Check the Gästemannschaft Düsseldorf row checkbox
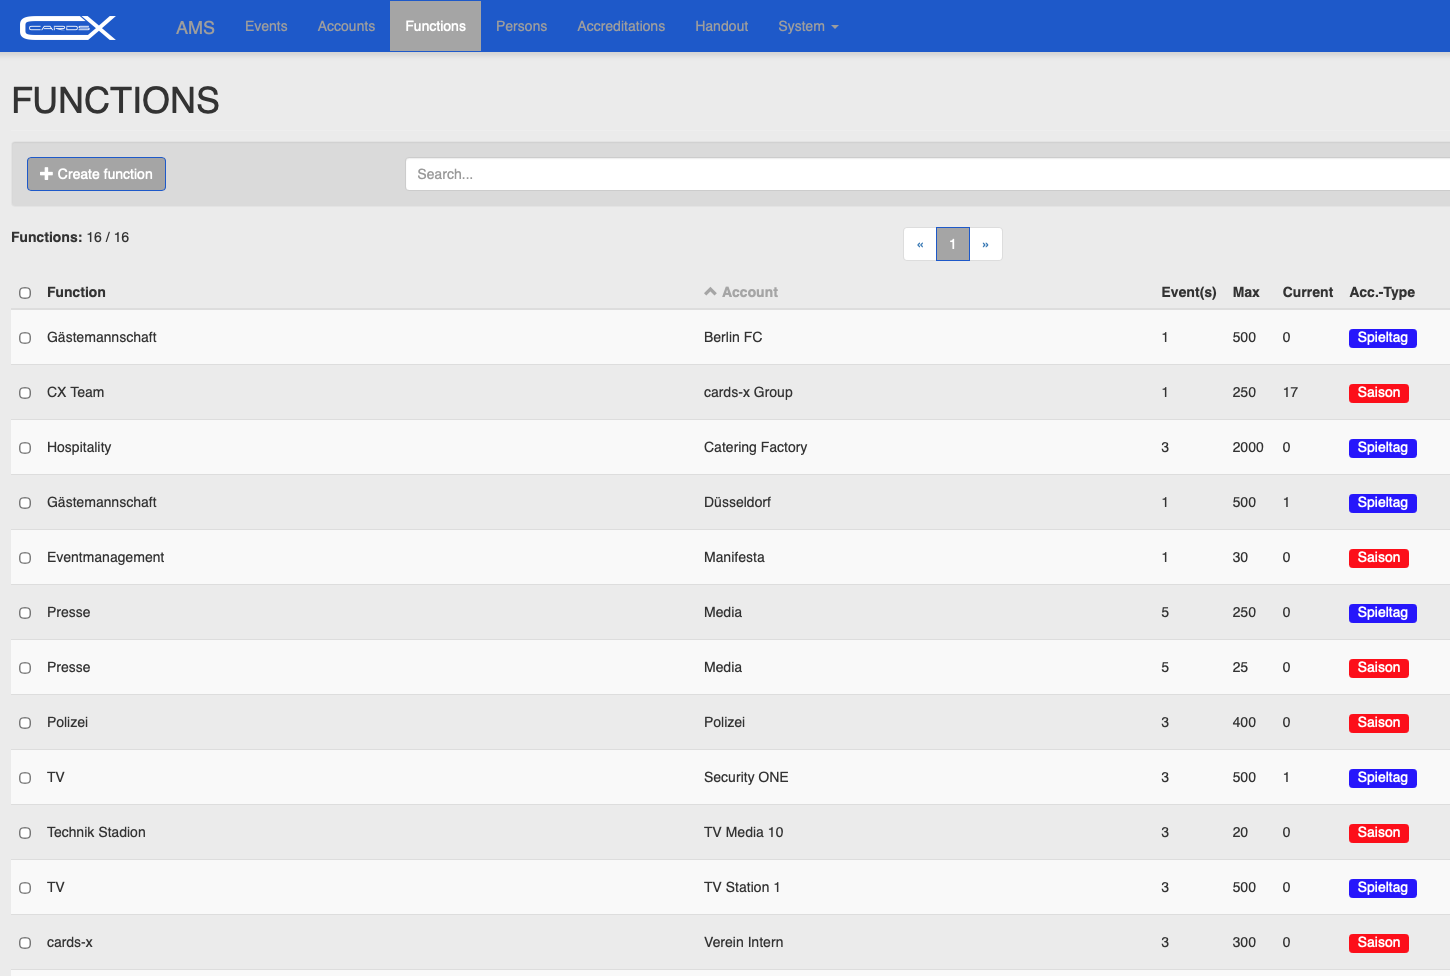1450x976 pixels. point(25,503)
